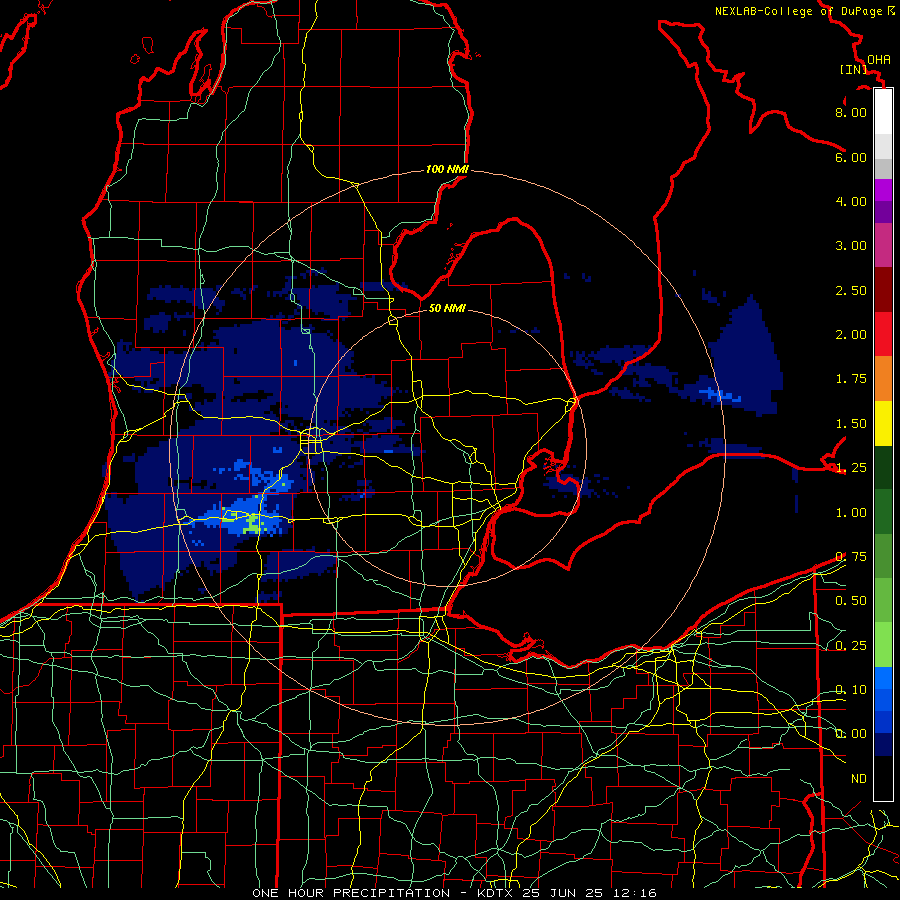Click the 2.50 legend value
This screenshot has height=900, width=900.
(x=851, y=290)
